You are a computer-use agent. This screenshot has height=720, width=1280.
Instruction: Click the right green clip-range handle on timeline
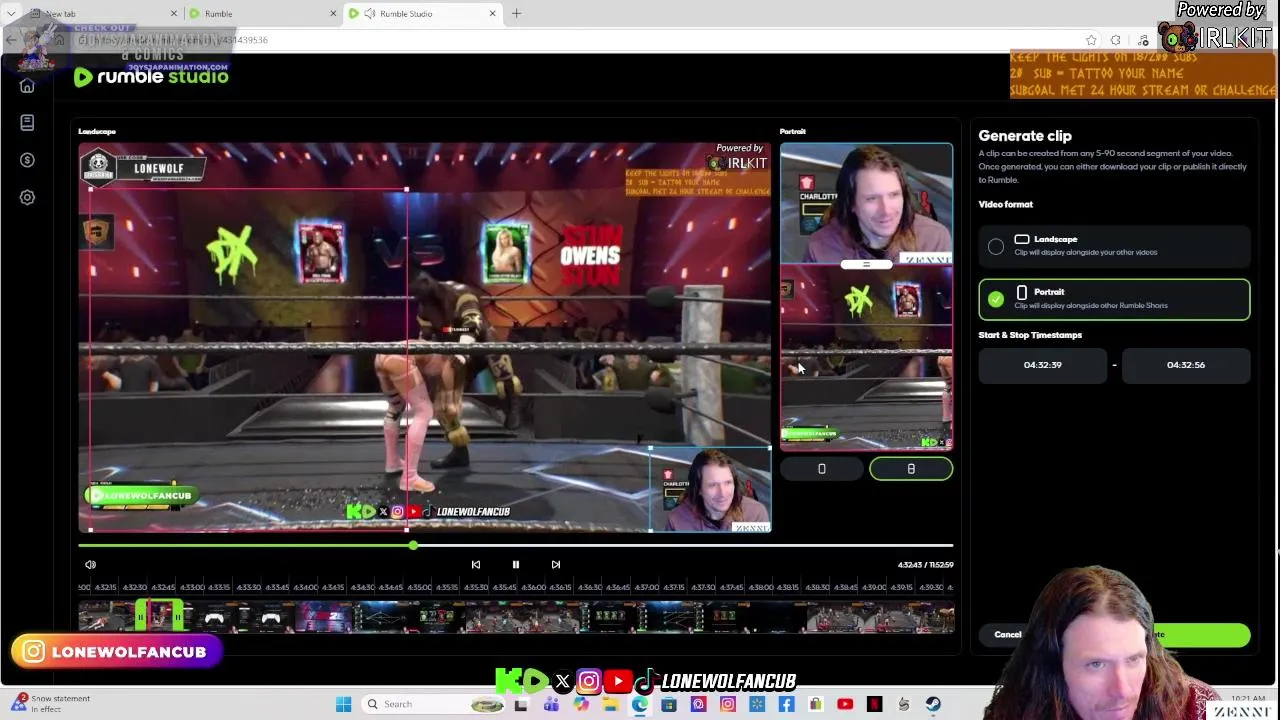coord(179,618)
